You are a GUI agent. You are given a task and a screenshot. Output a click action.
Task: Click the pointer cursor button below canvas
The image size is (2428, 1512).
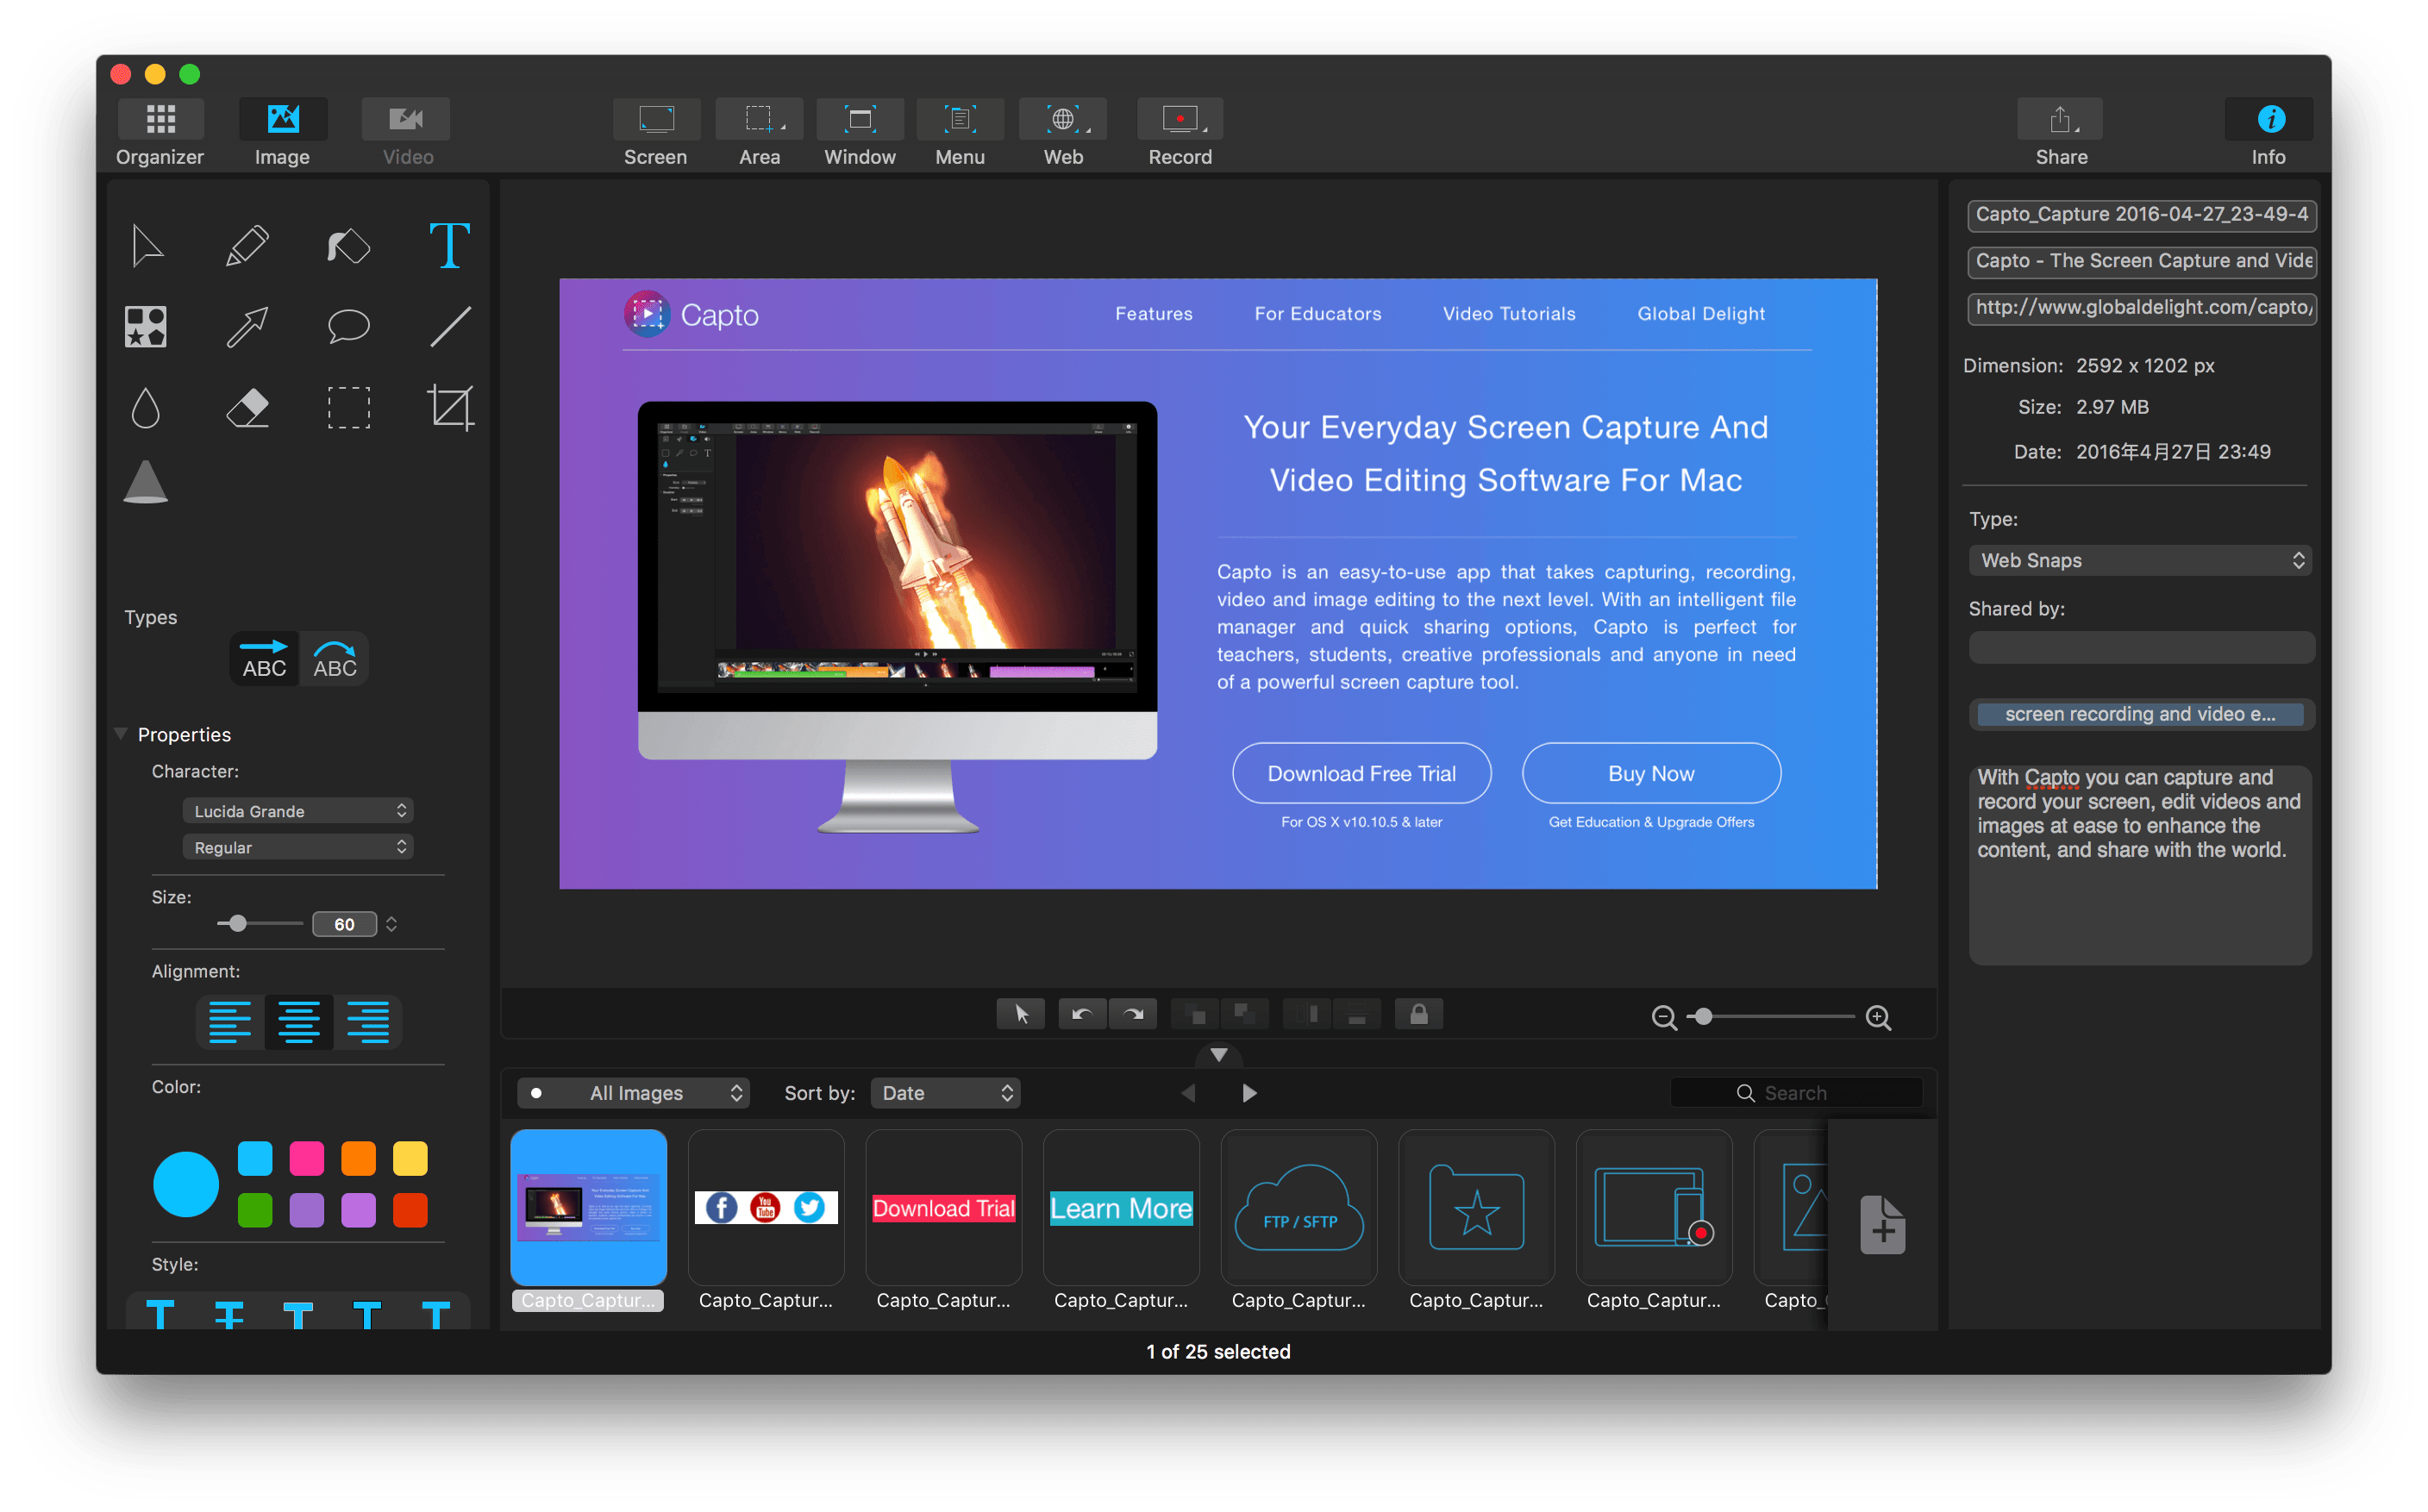(1021, 1014)
